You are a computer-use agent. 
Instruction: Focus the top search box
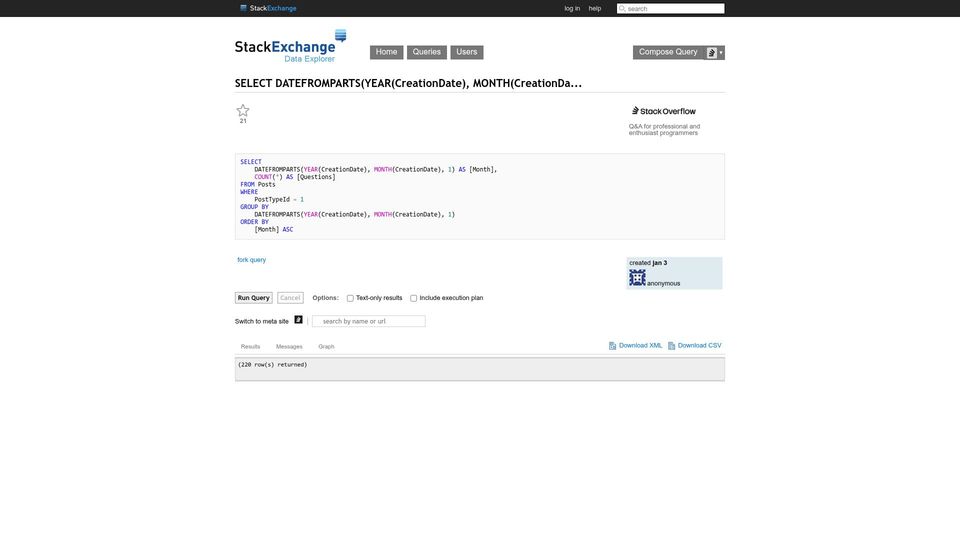point(670,9)
